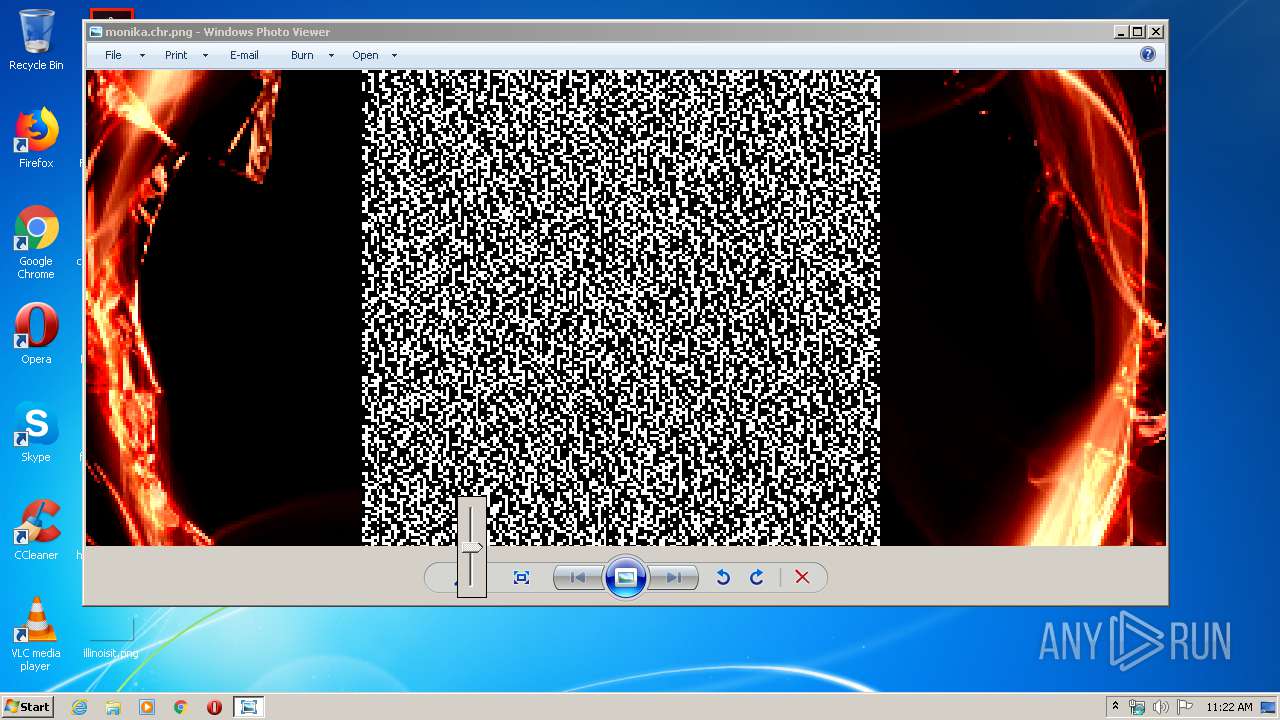
Task: Open the Burn menu
Action: coord(302,55)
